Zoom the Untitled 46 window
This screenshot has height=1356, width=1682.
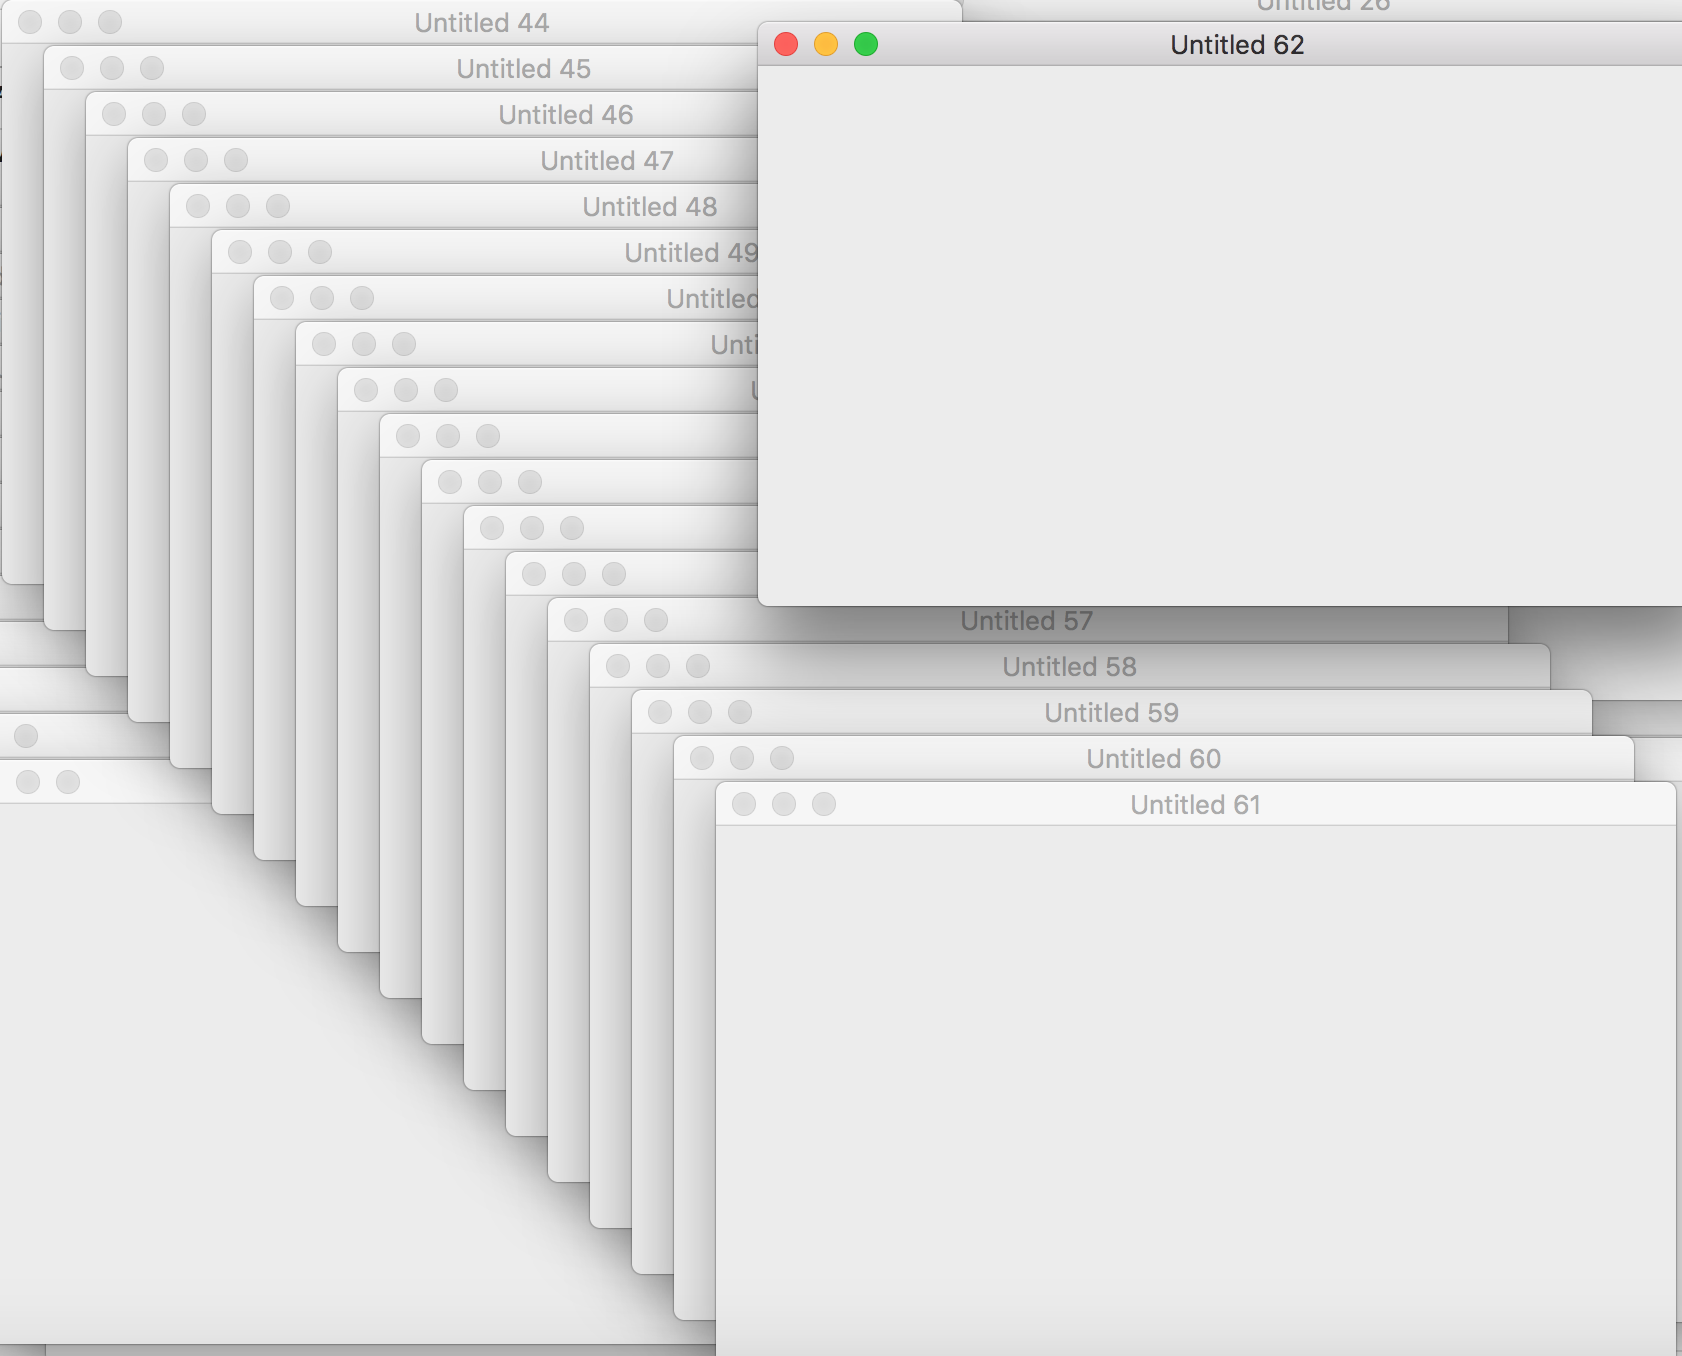coord(194,114)
